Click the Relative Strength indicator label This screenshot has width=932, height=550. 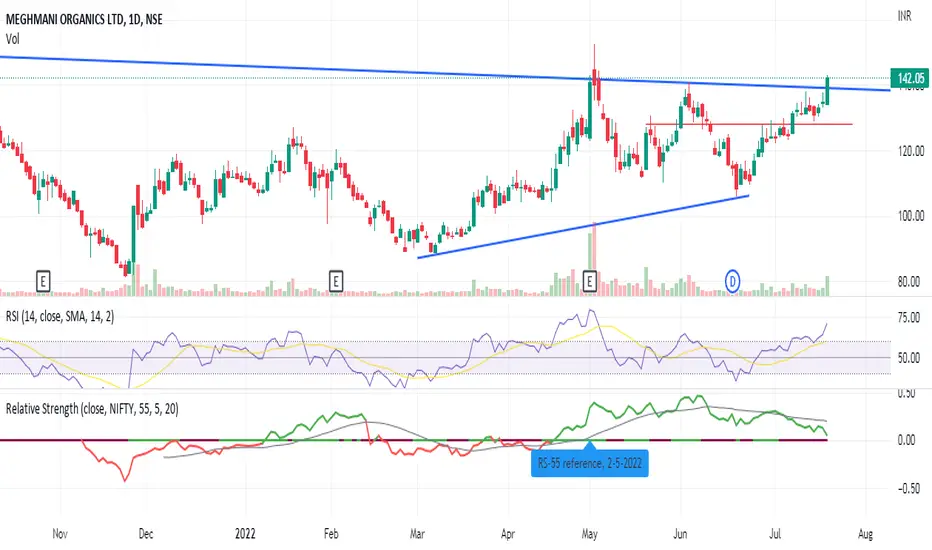coord(92,409)
